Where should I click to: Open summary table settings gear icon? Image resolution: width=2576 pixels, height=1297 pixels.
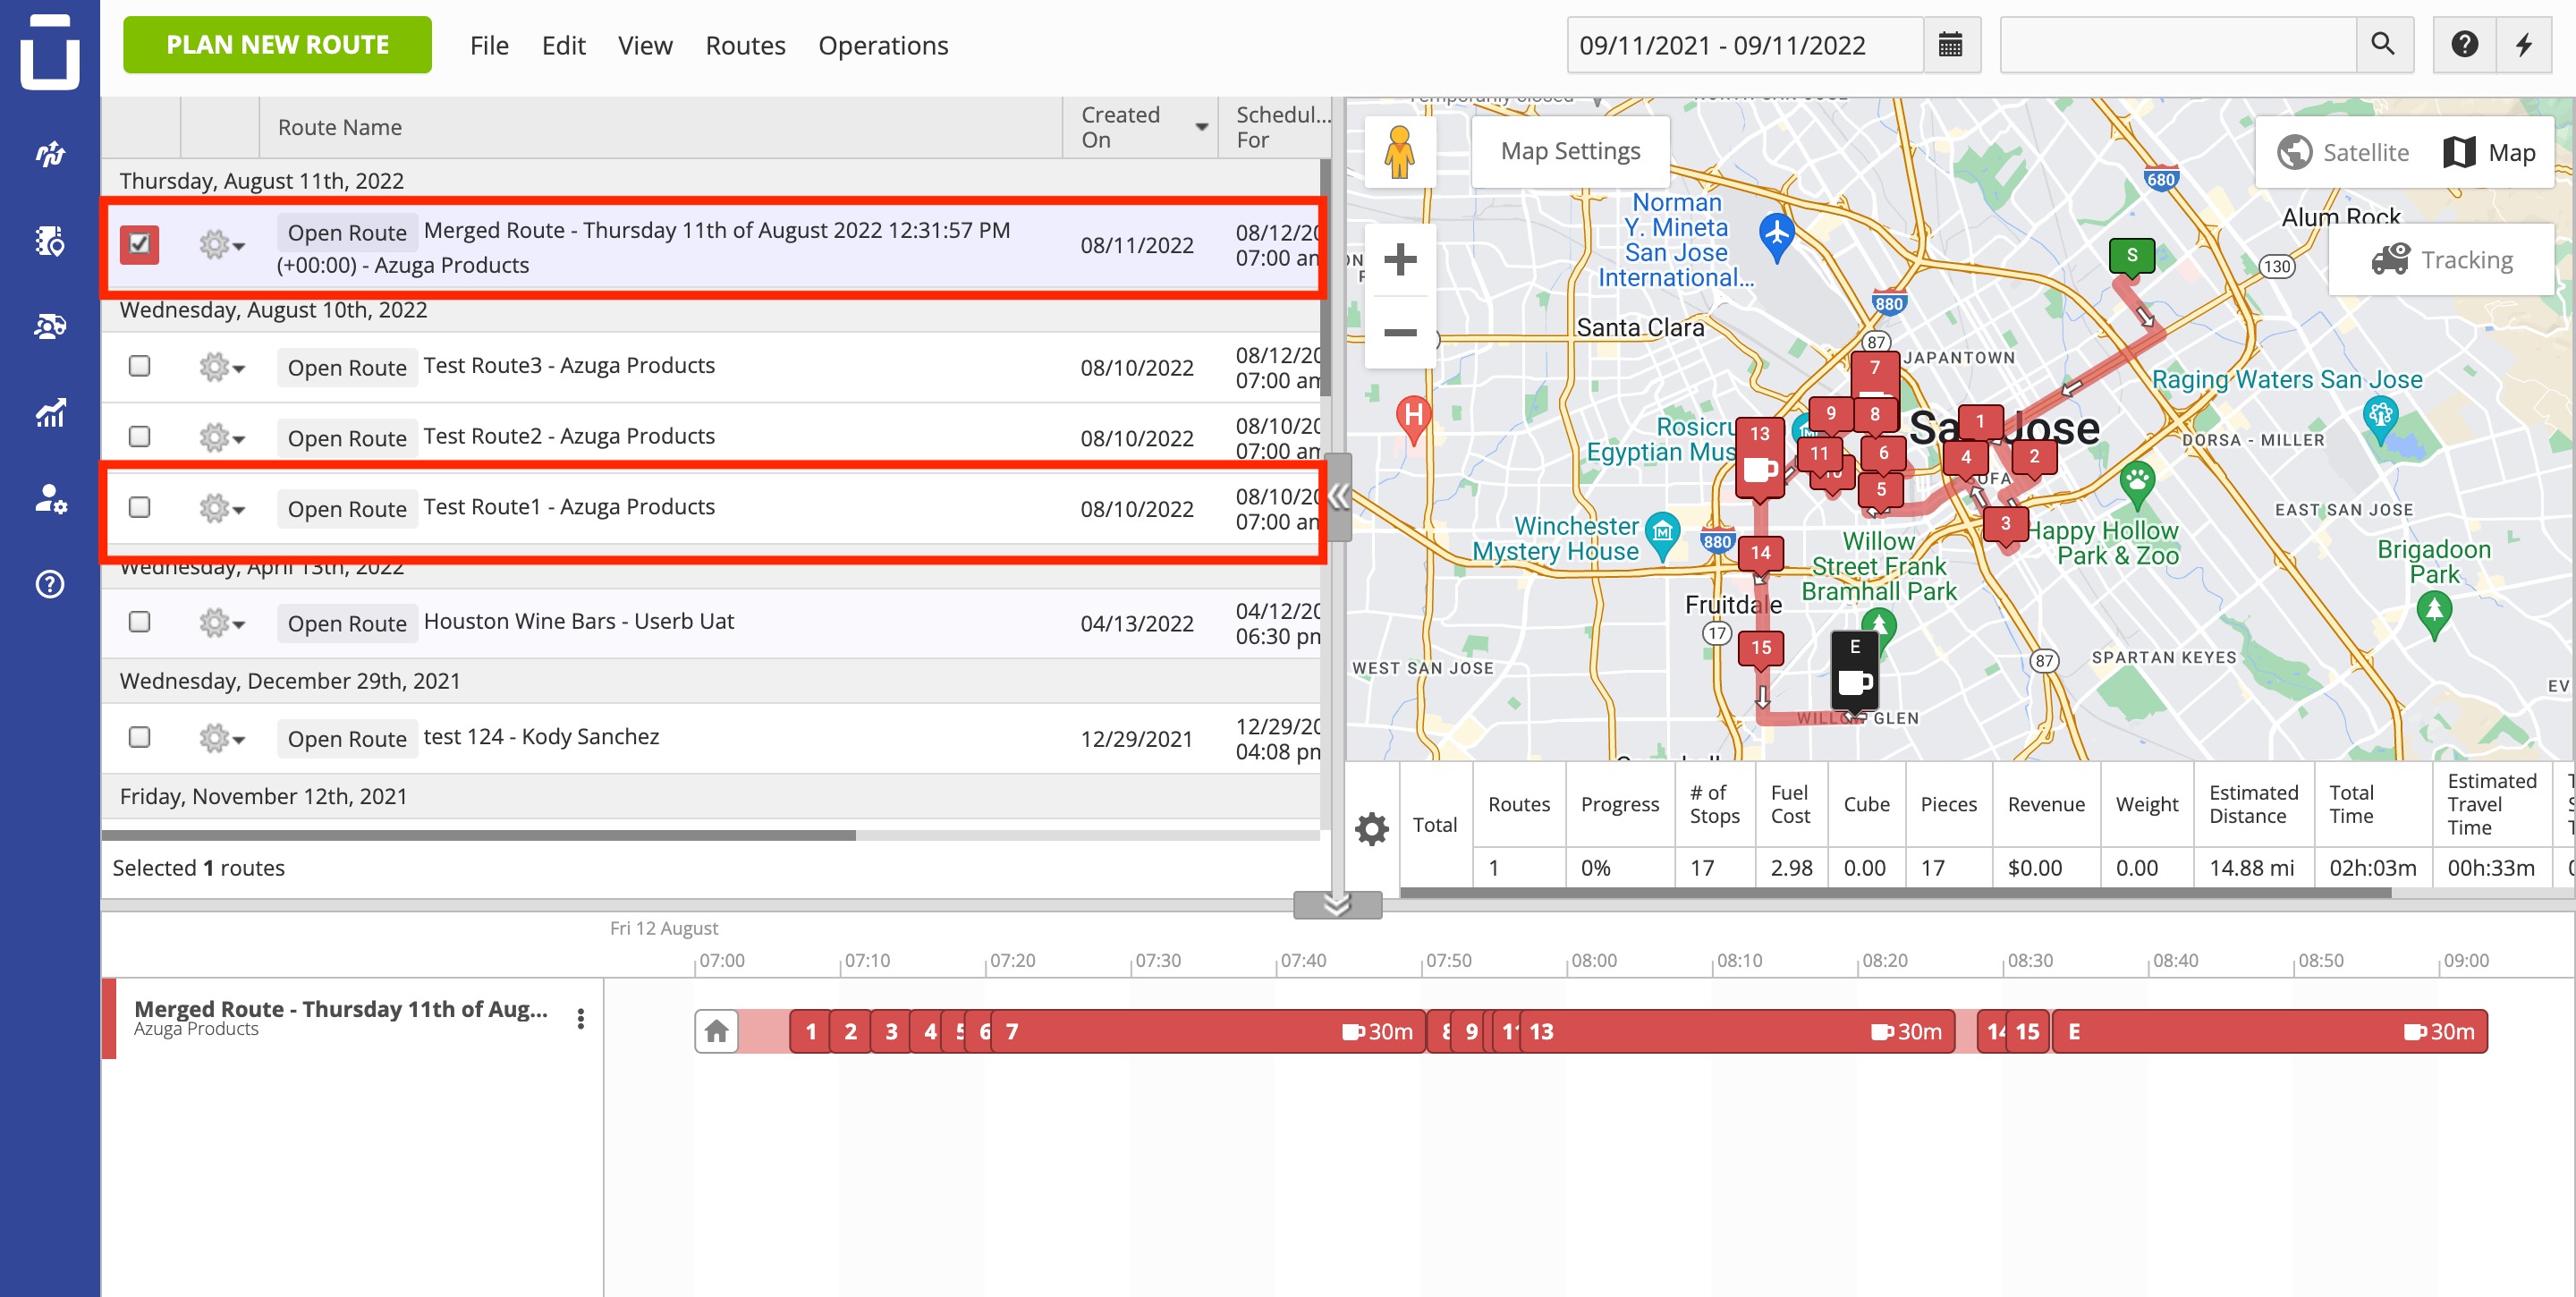pyautogui.click(x=1372, y=828)
